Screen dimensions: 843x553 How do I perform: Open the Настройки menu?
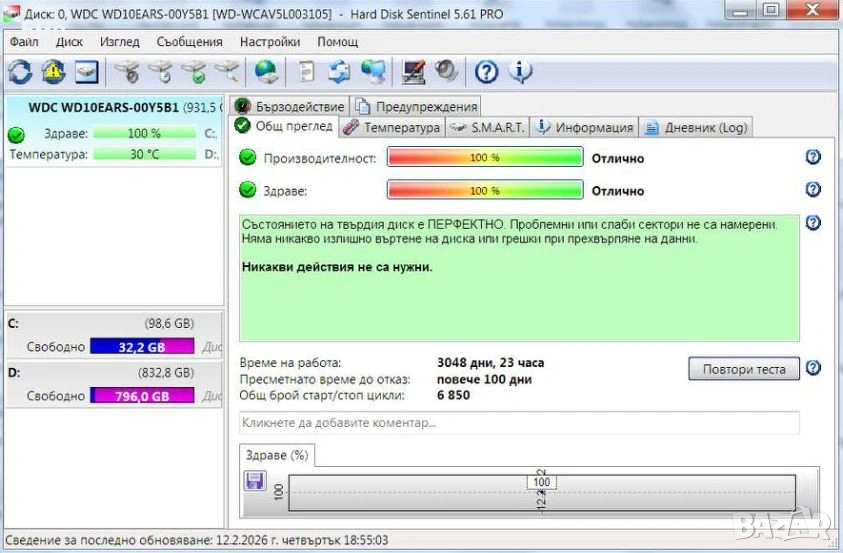tap(269, 42)
